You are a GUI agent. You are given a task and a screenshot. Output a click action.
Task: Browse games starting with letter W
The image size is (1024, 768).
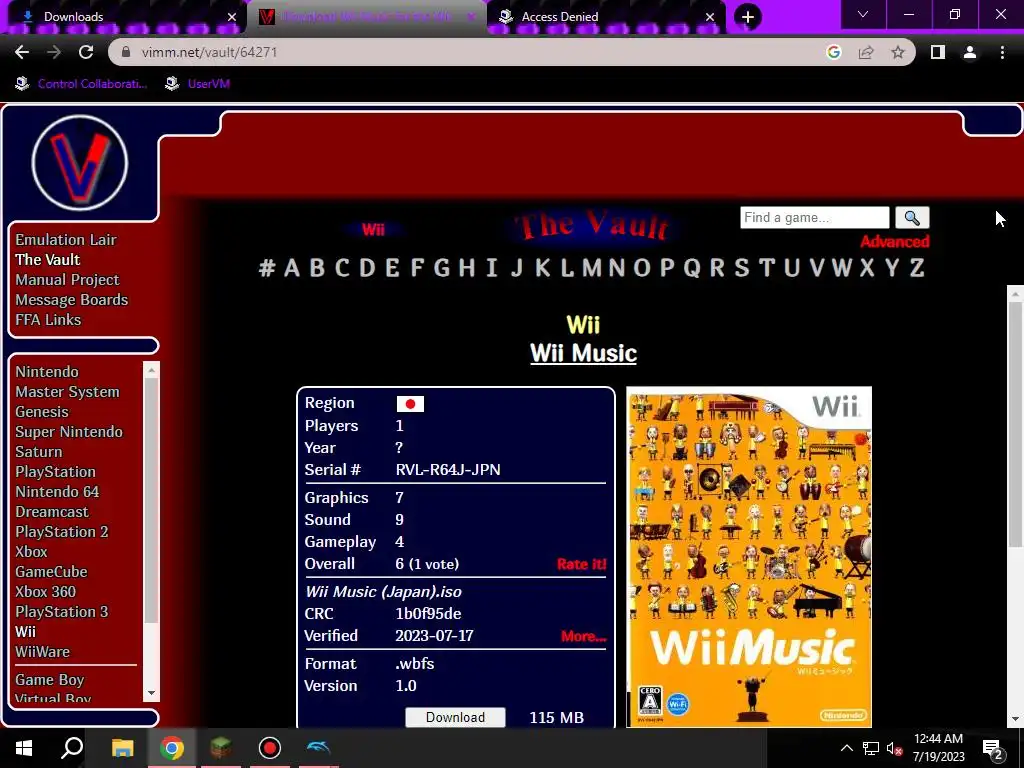[842, 268]
